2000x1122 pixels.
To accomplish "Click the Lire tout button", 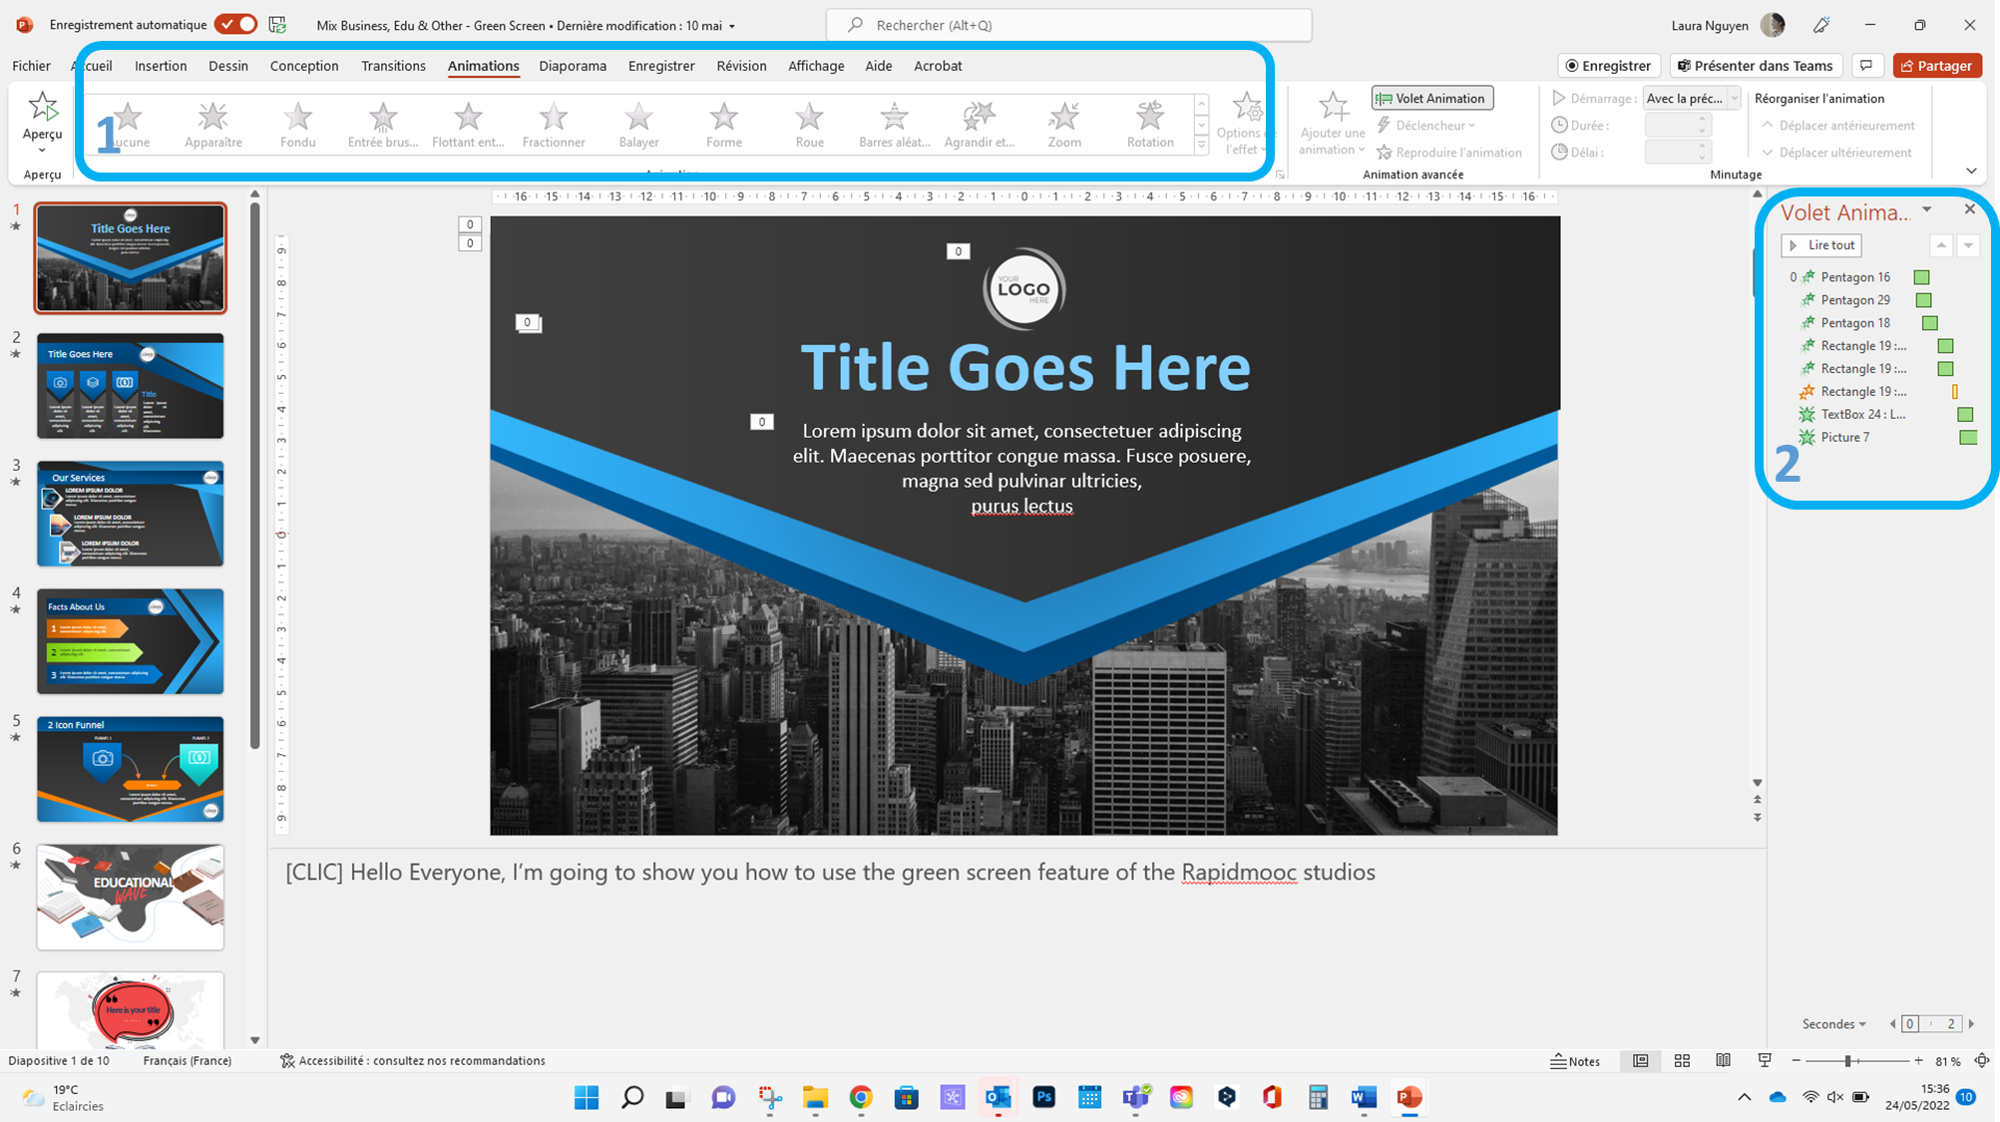I will point(1821,245).
